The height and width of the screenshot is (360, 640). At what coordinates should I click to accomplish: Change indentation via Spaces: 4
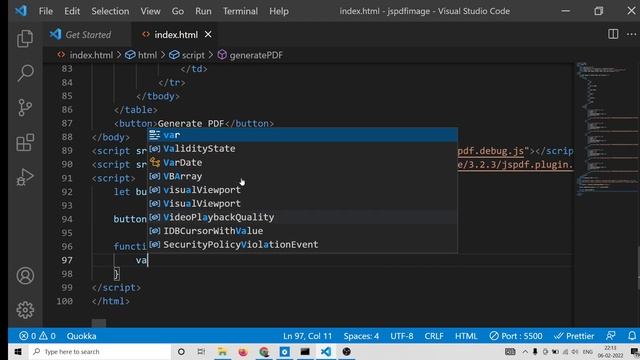tap(361, 336)
